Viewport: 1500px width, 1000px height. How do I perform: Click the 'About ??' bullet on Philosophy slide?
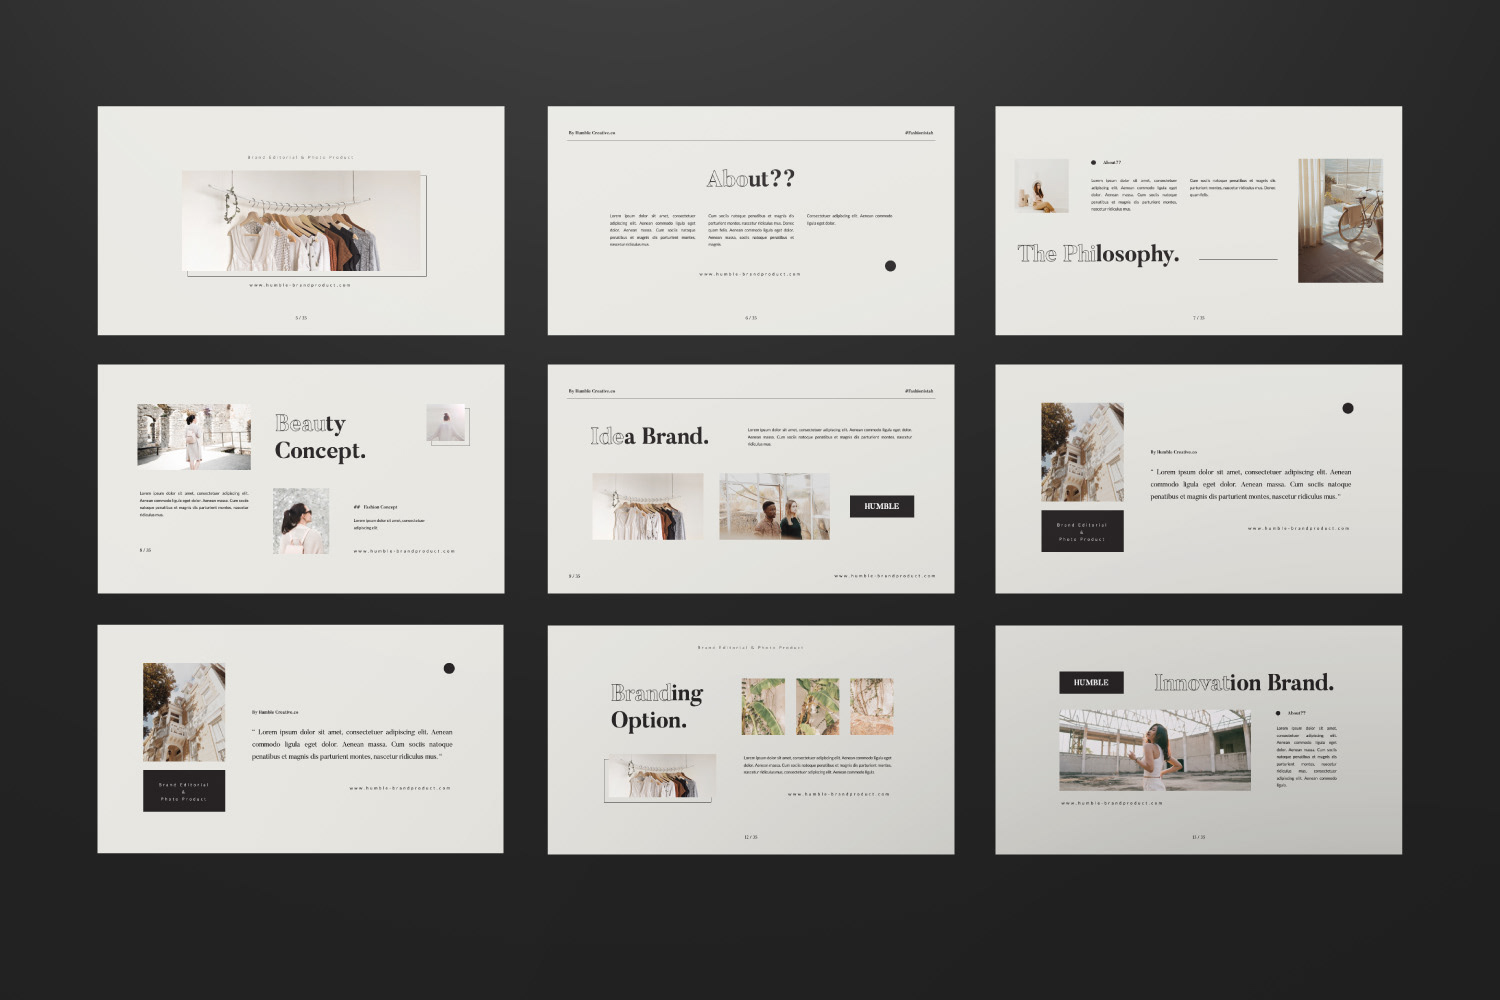1106,162
